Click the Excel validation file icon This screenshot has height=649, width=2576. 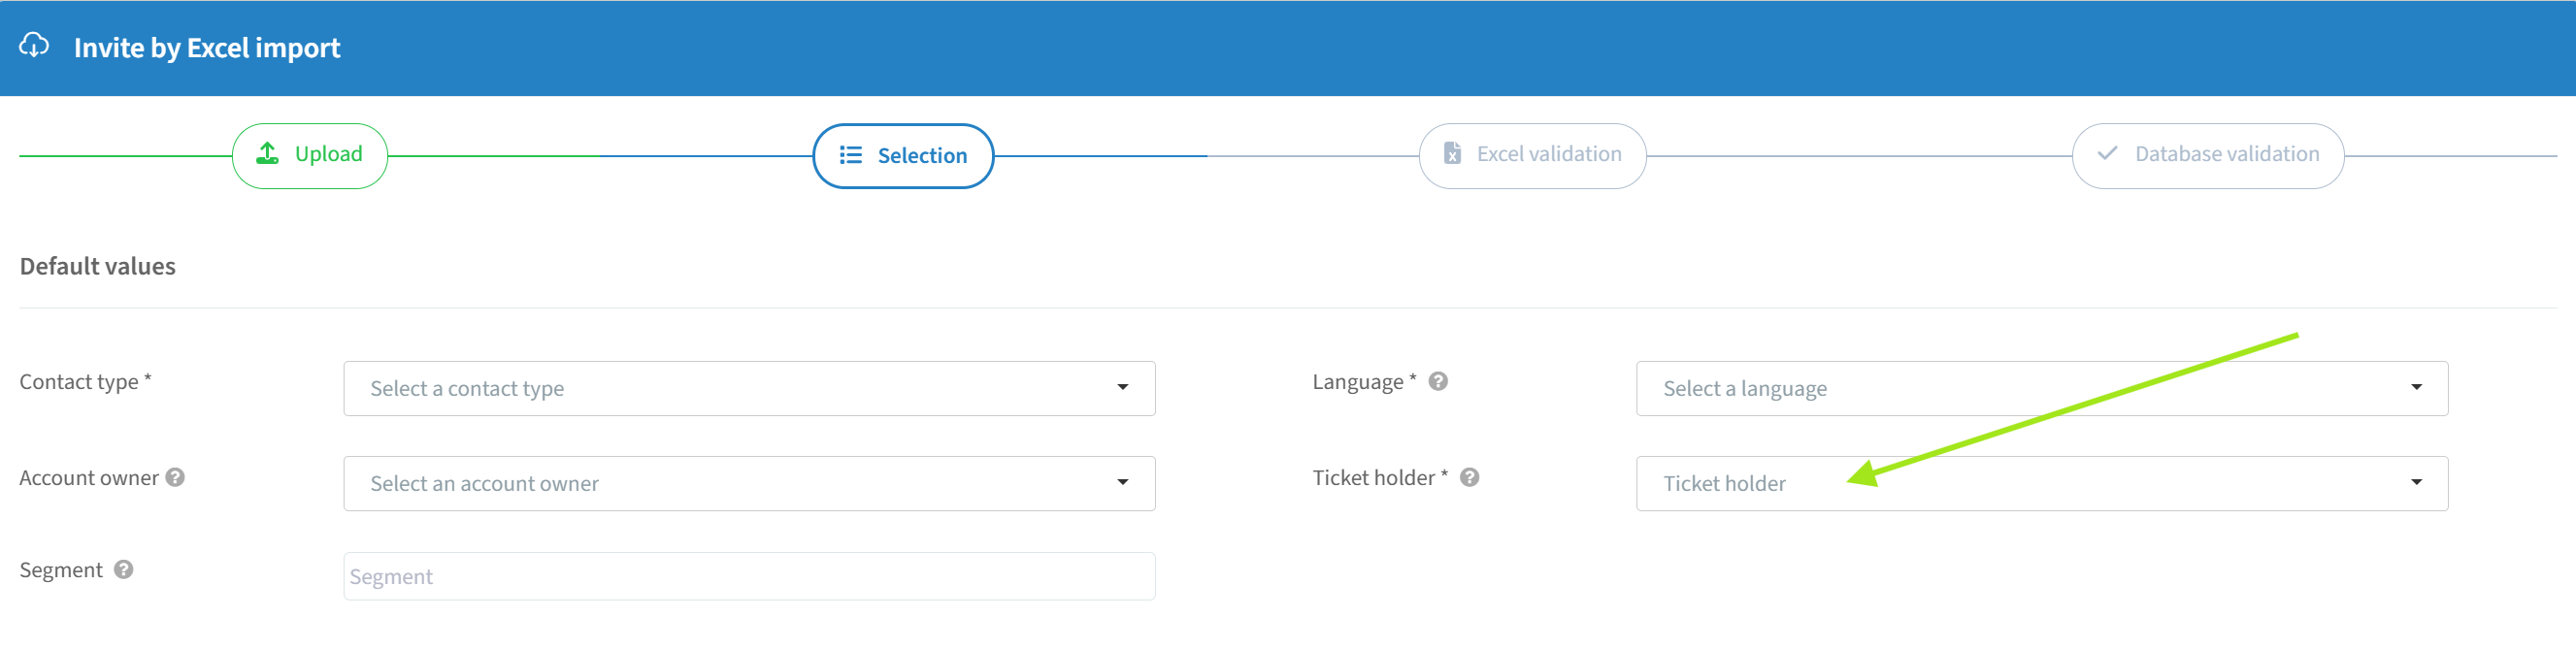pos(1452,153)
